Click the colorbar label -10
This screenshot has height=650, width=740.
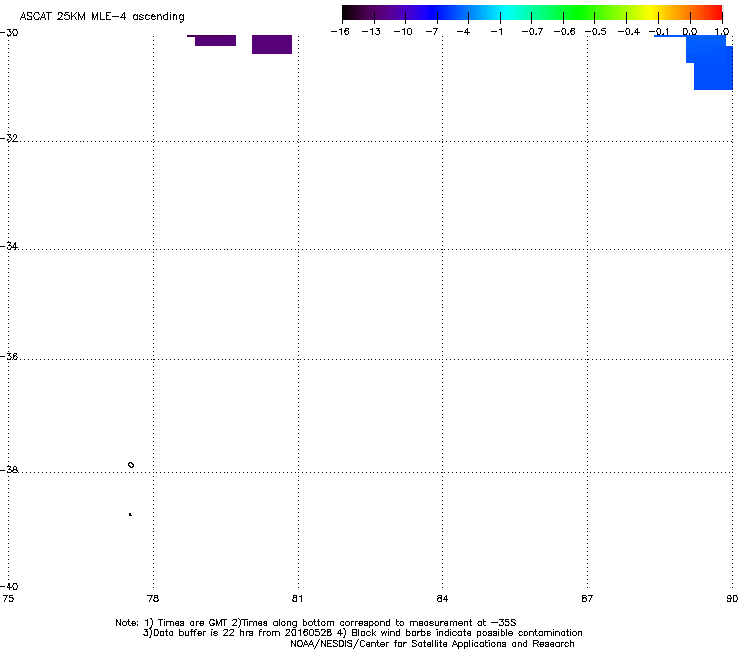[403, 32]
